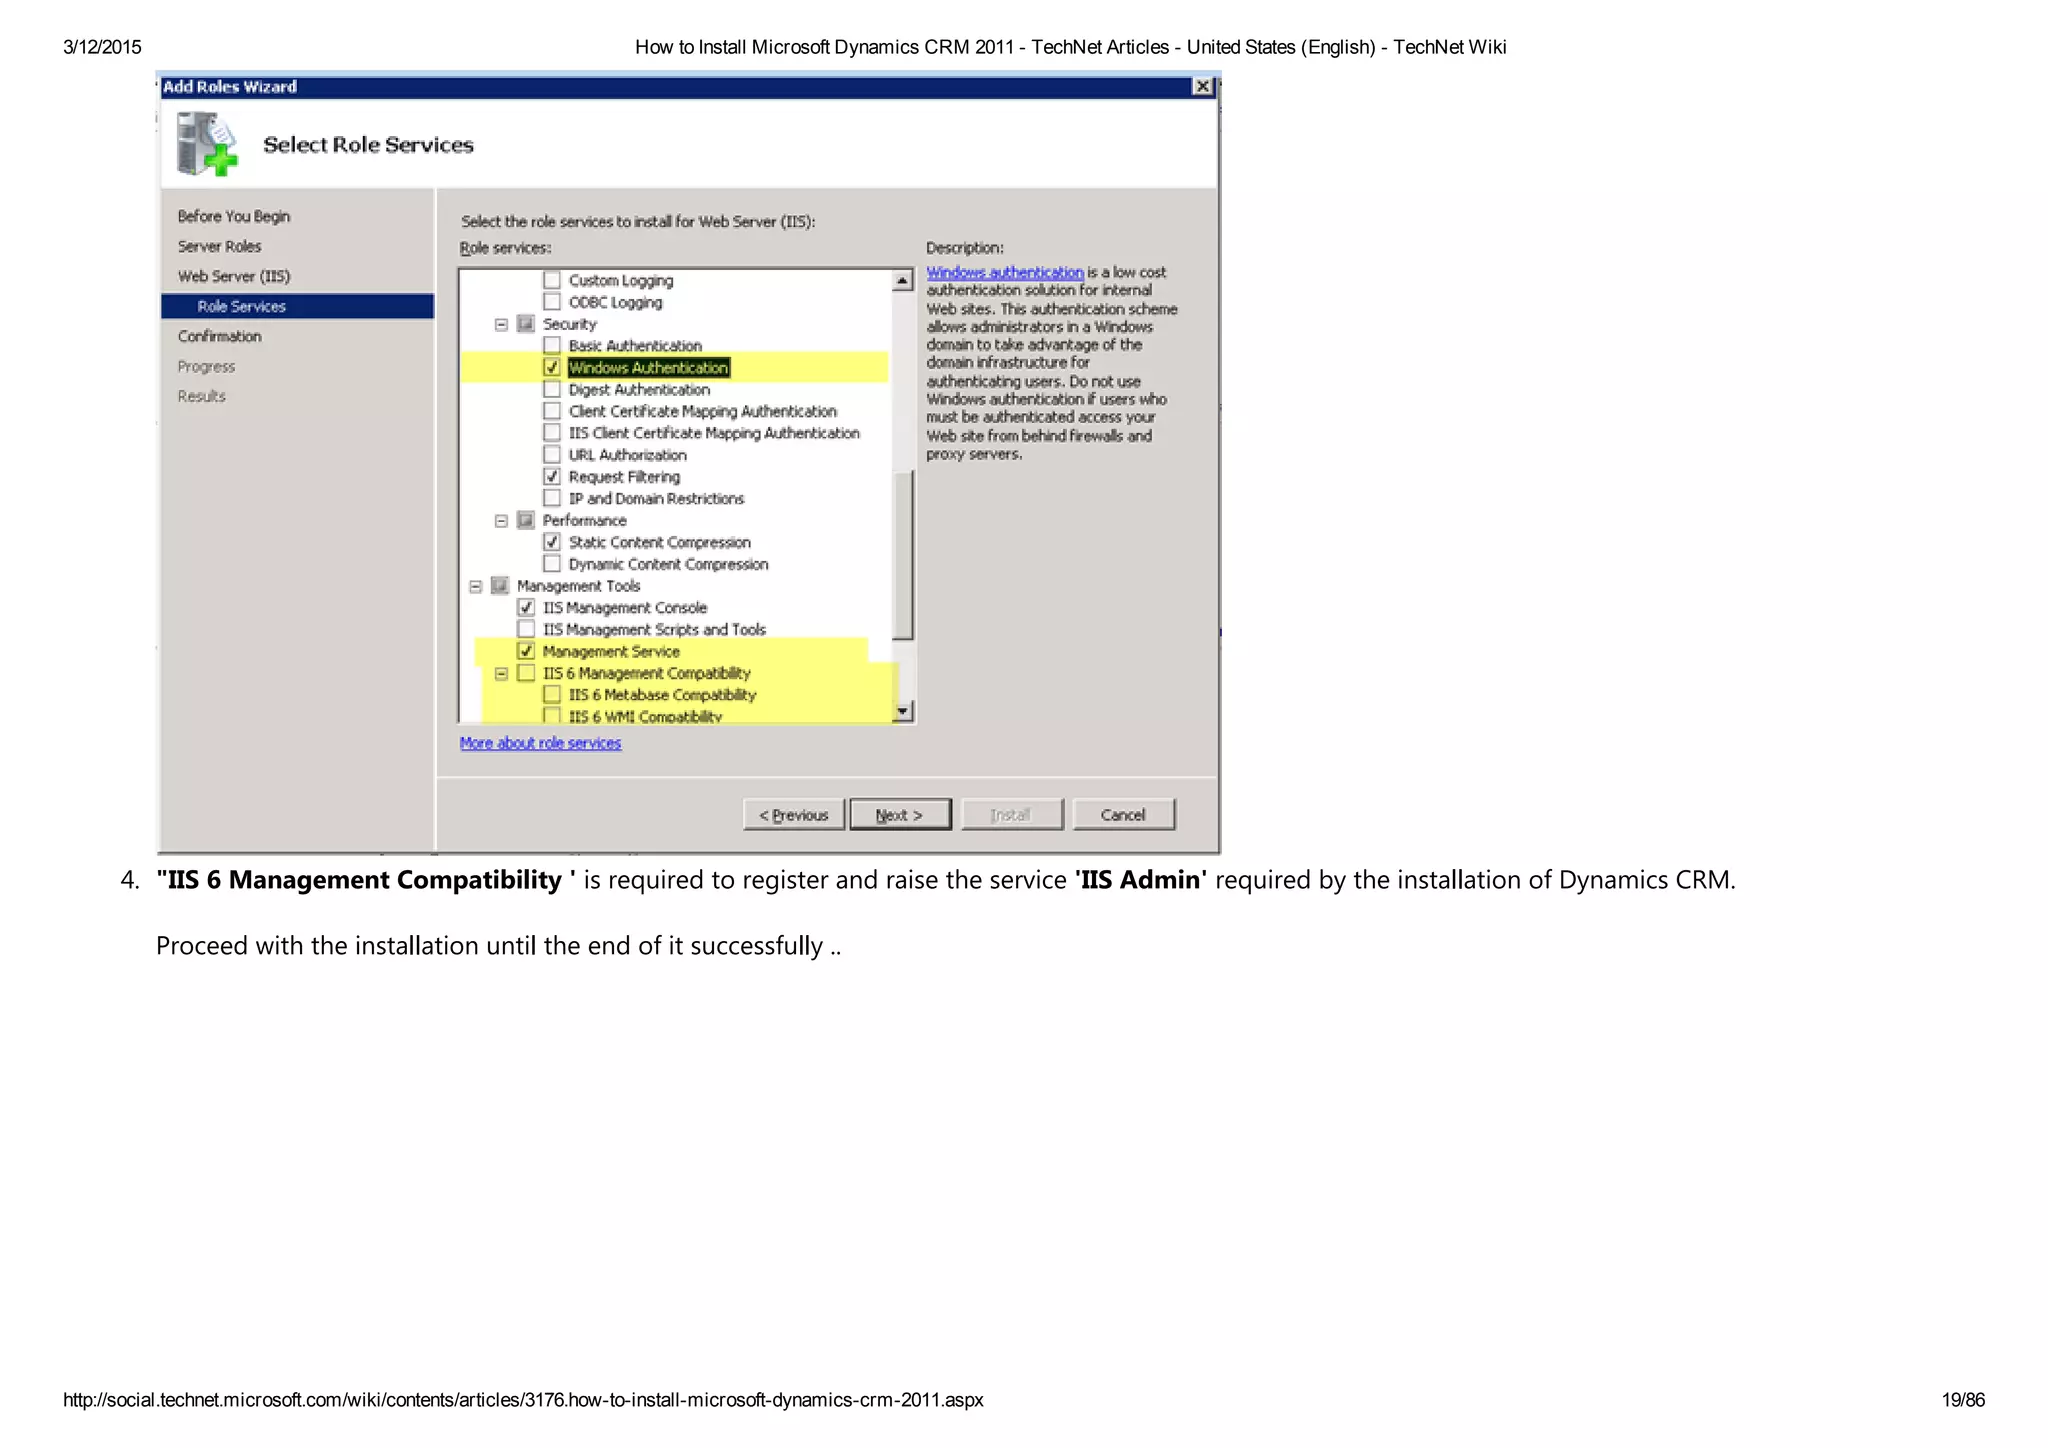This screenshot has height=1448, width=2048.
Task: Select the Progress step
Action: (206, 366)
